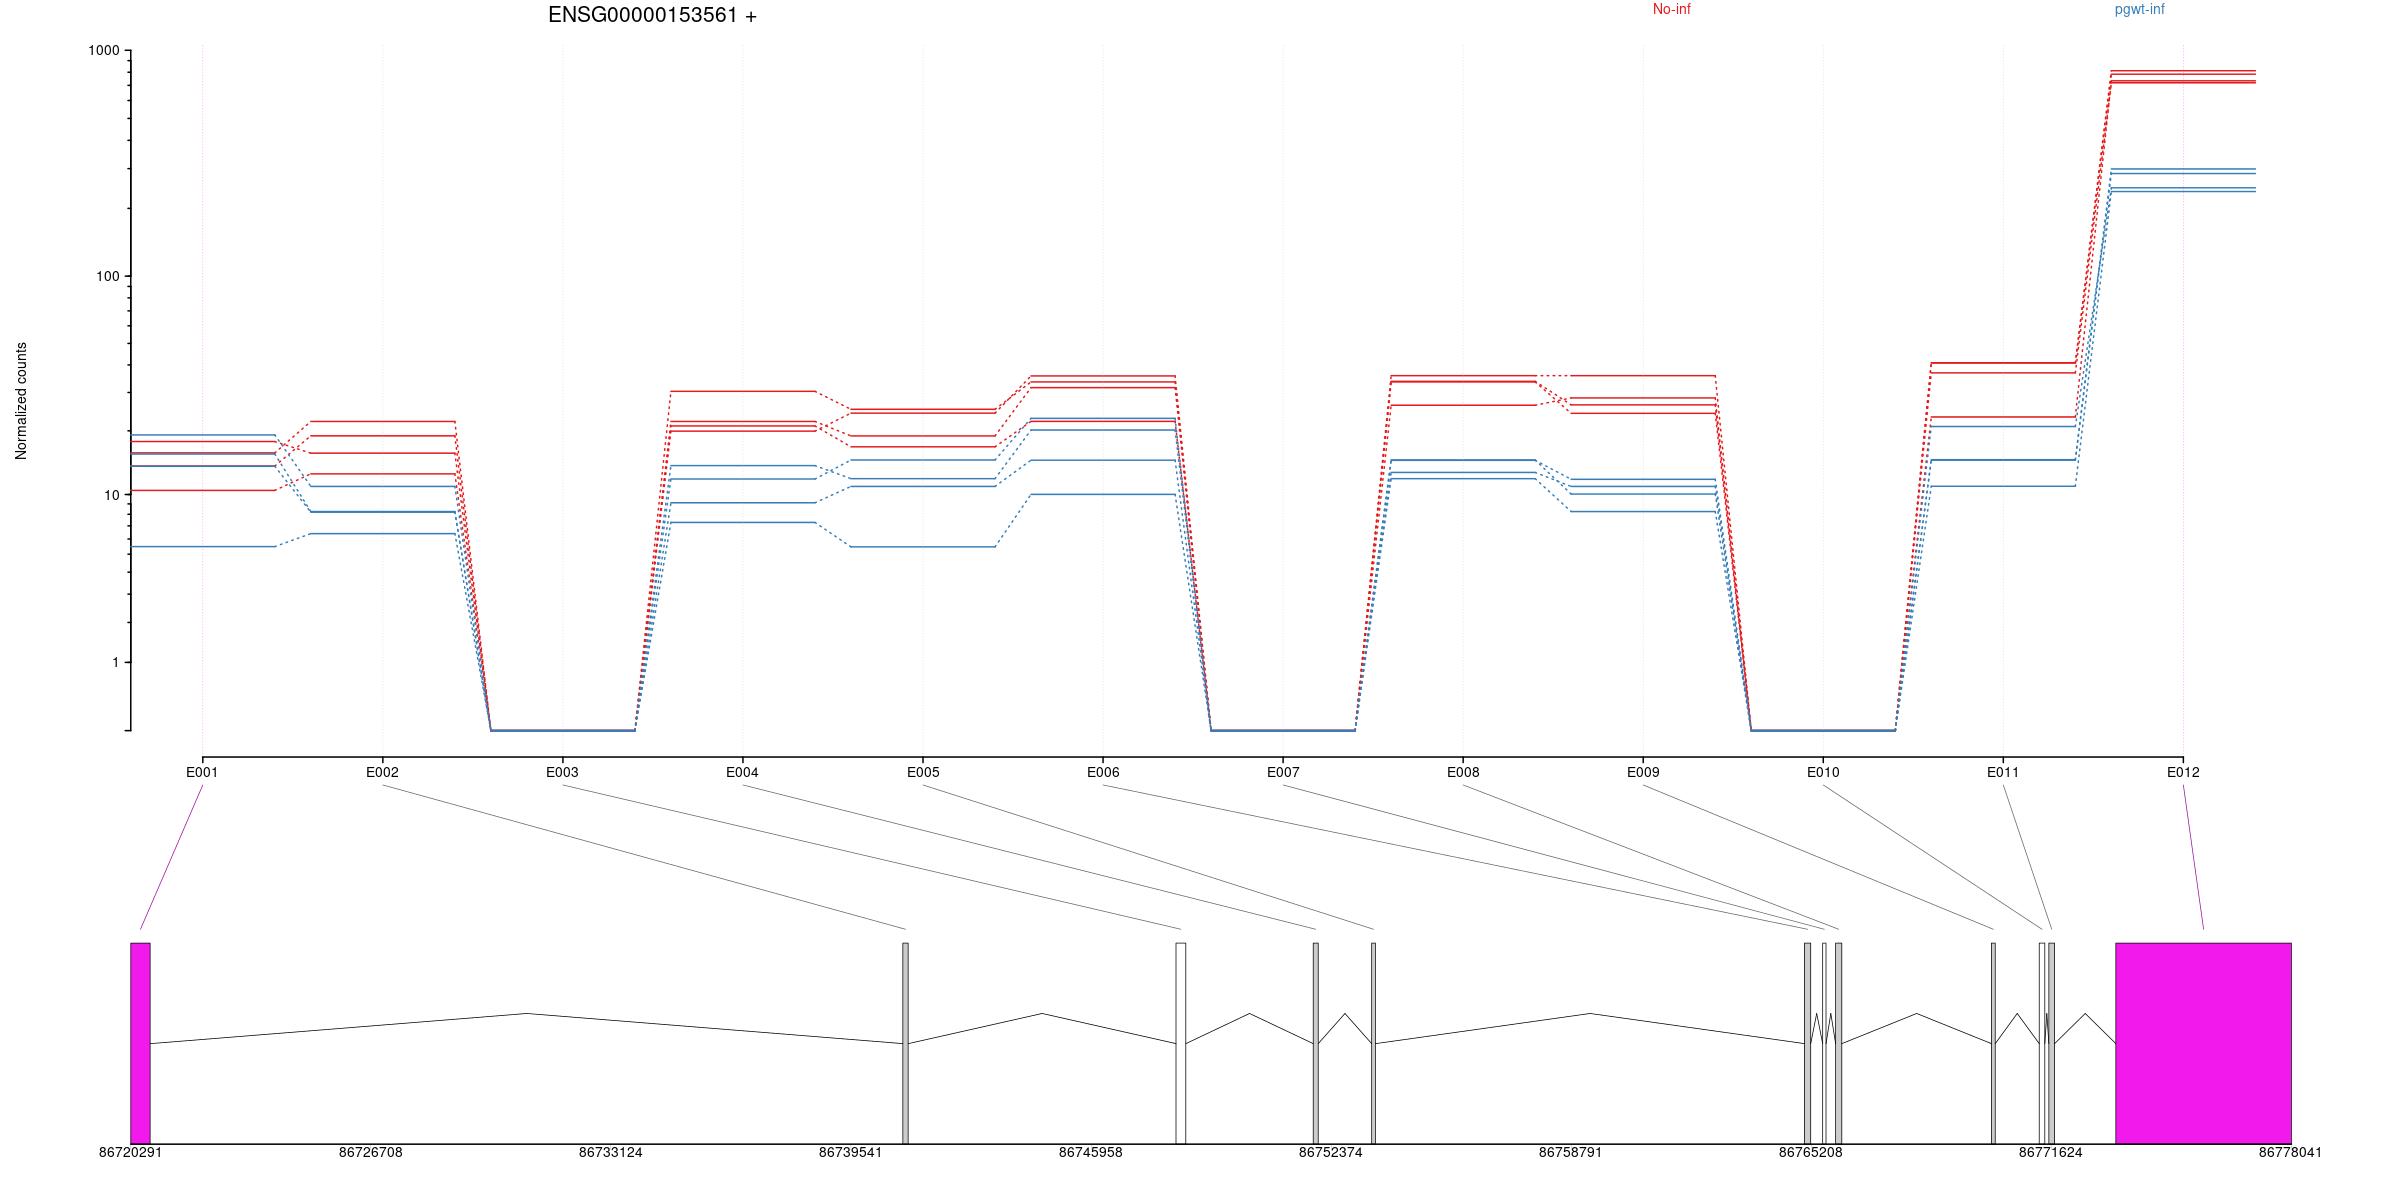Click the E001 exon label
Image resolution: width=2400 pixels, height=1200 pixels.
(x=202, y=772)
